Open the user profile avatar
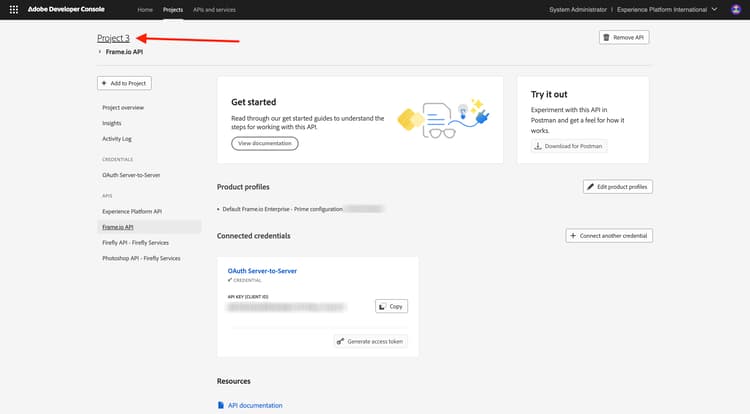Viewport: 750px width, 414px height. pyautogui.click(x=736, y=10)
